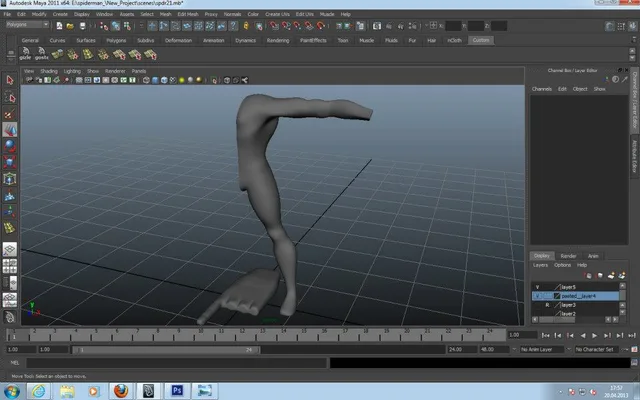Toggle visibility V of layer5
Viewport: 640px width, 400px height.
pyautogui.click(x=537, y=287)
